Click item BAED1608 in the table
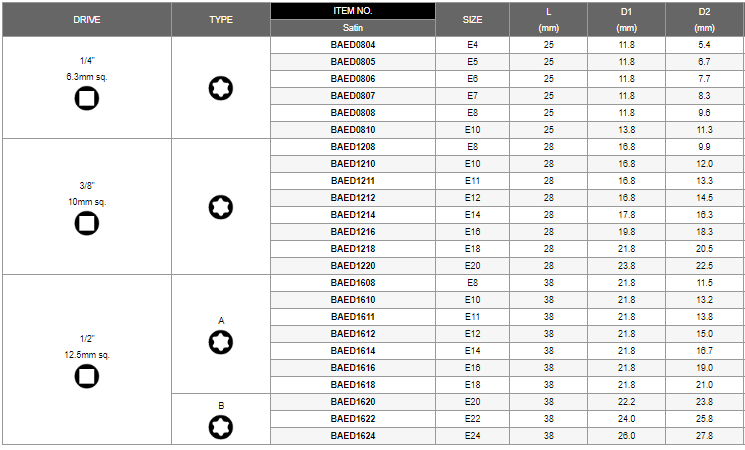745x450 pixels. click(353, 283)
